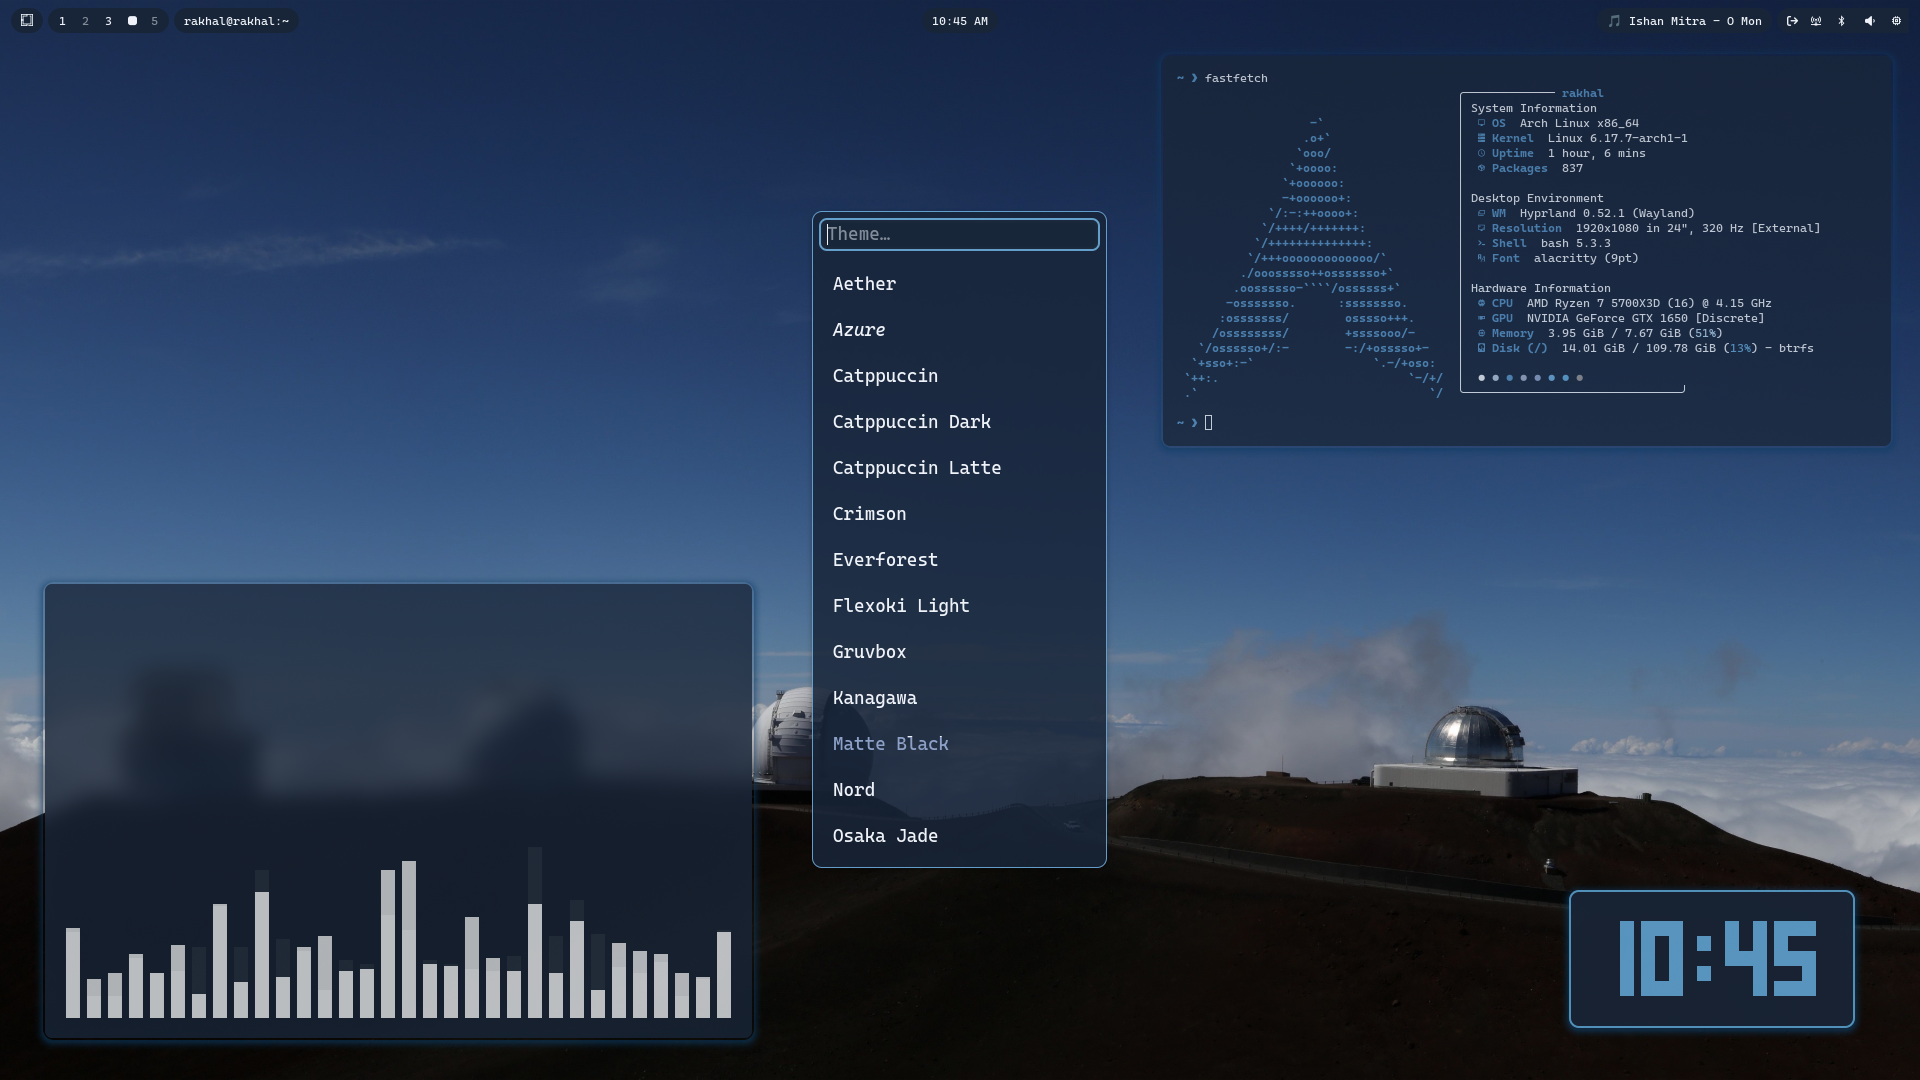Click the fastfetch command text in terminal
1920x1080 pixels.
(1236, 78)
